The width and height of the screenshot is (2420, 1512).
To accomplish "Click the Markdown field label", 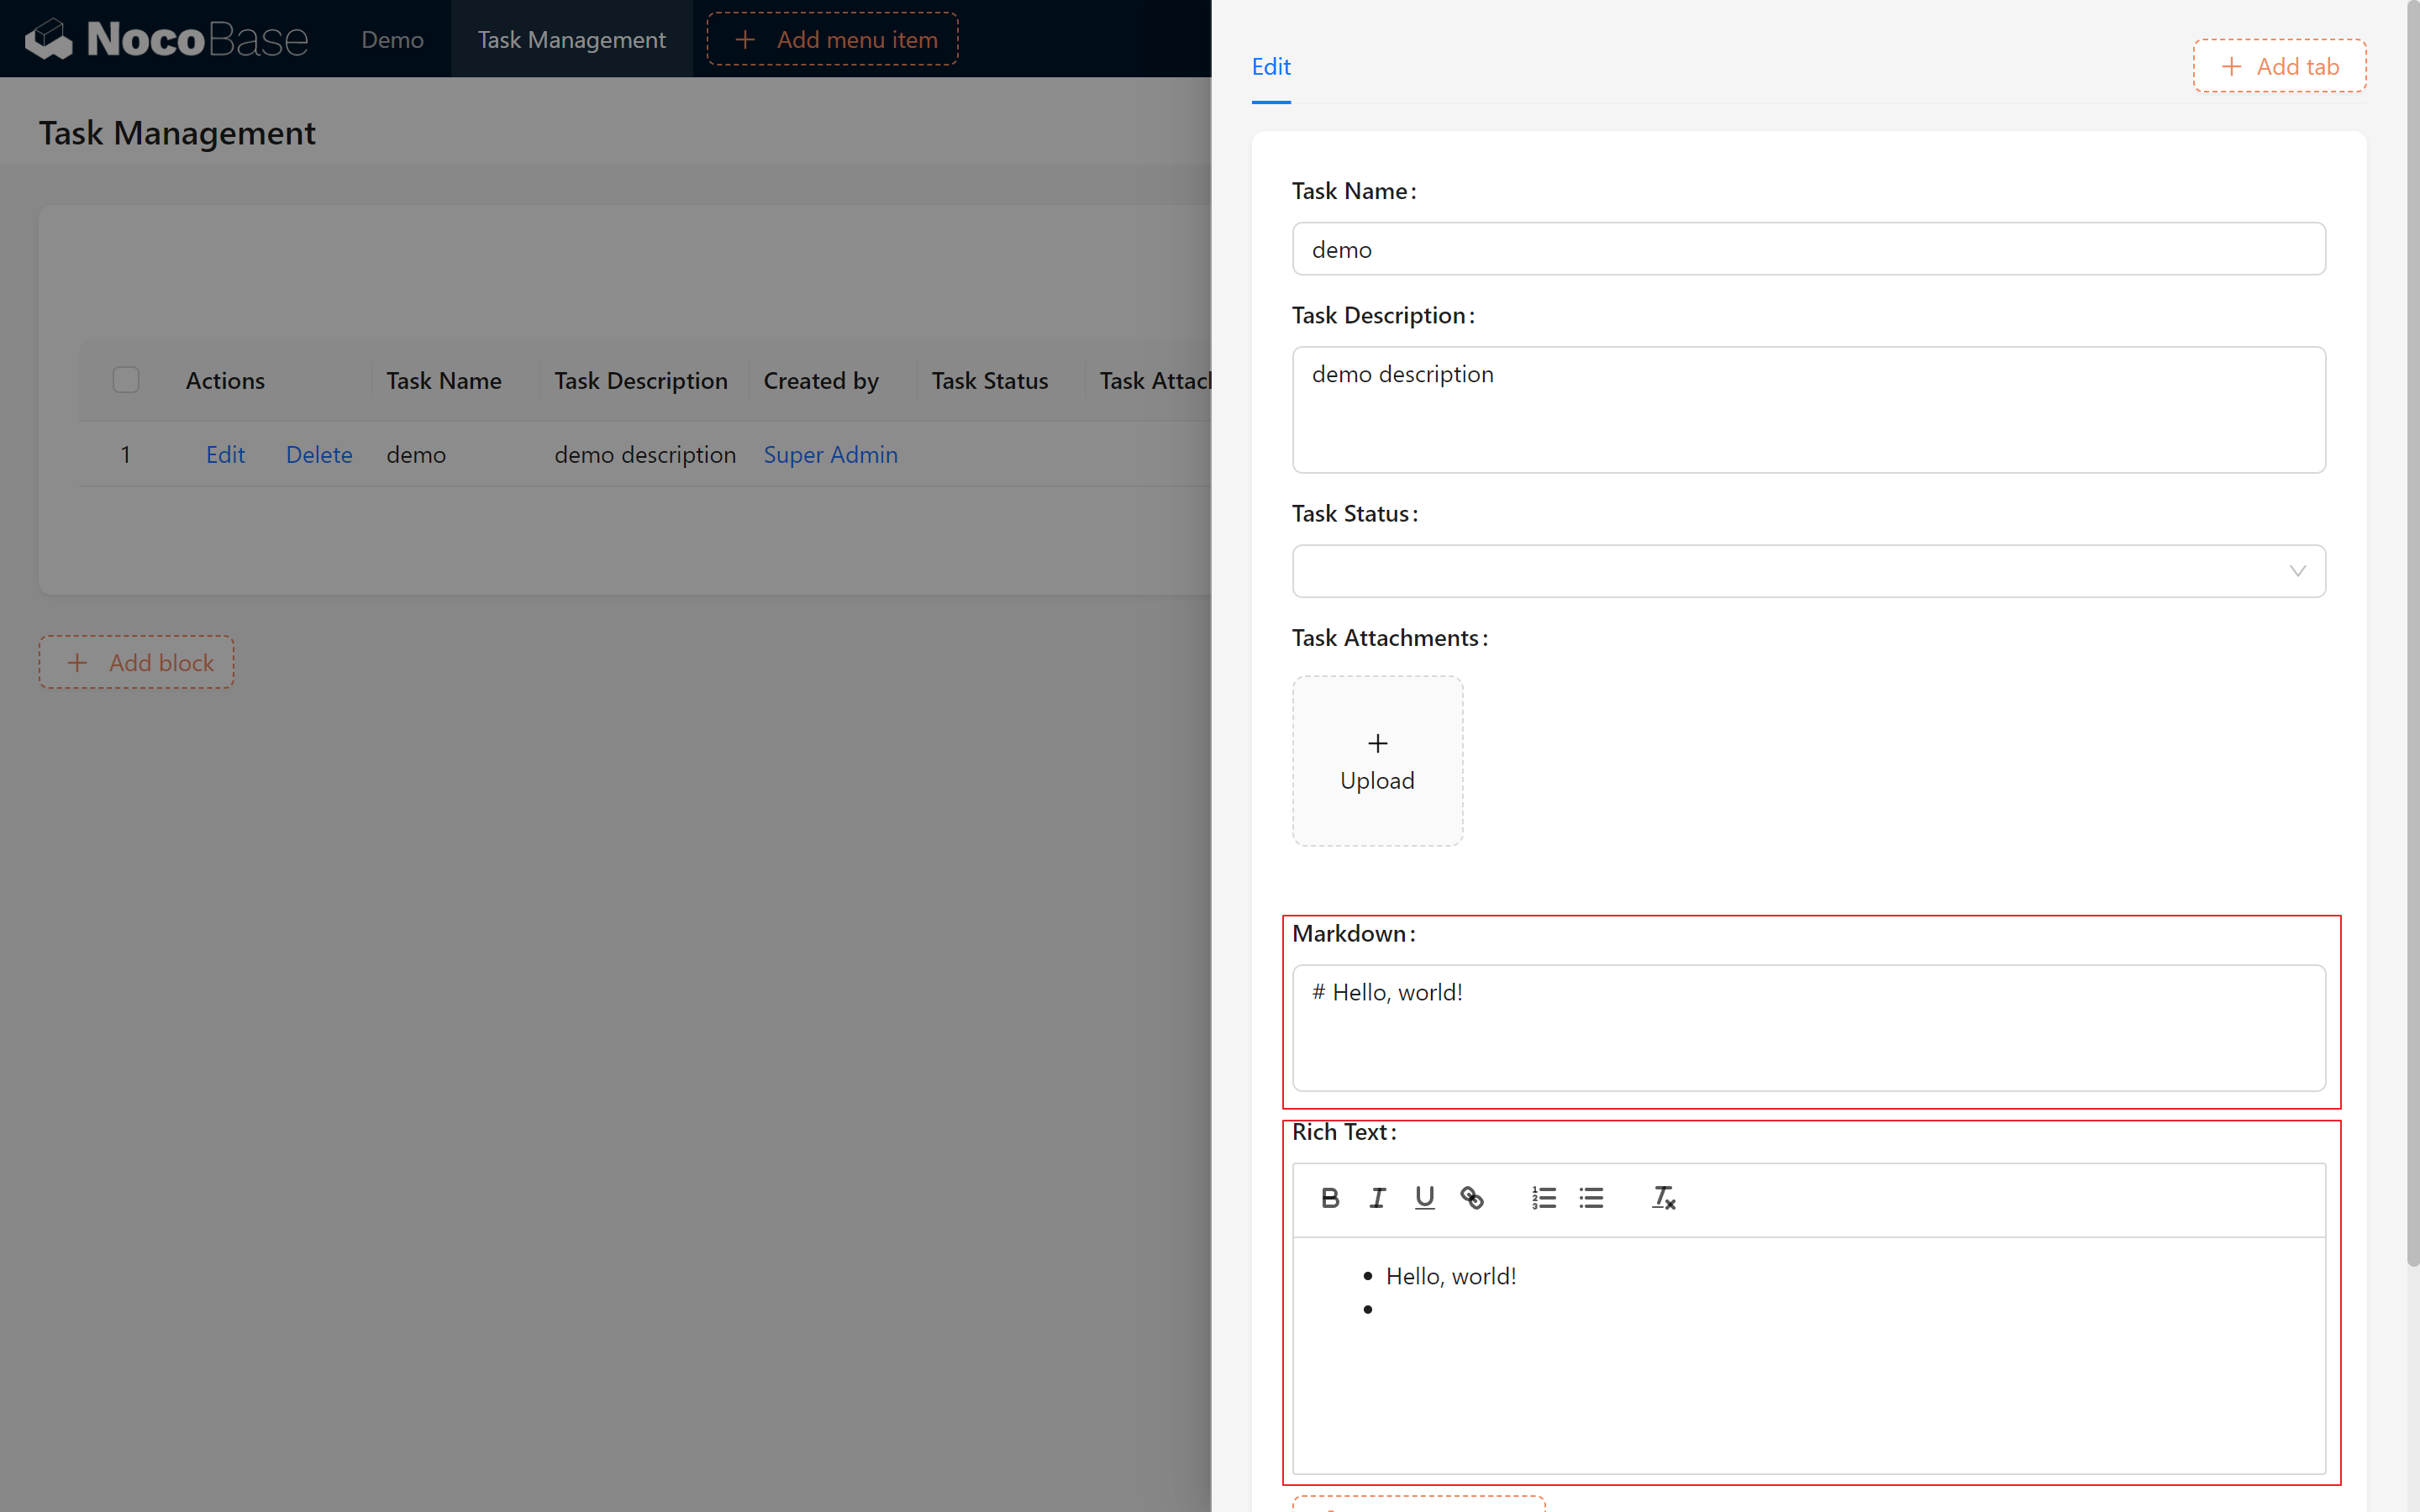I will click(1353, 933).
